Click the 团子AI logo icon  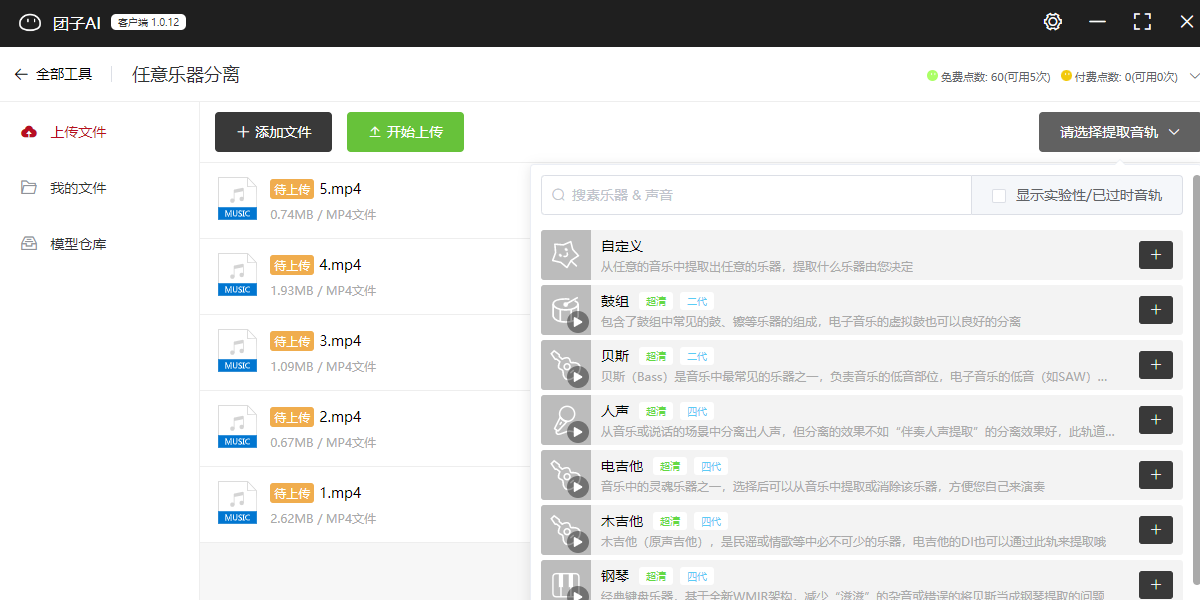pos(30,22)
